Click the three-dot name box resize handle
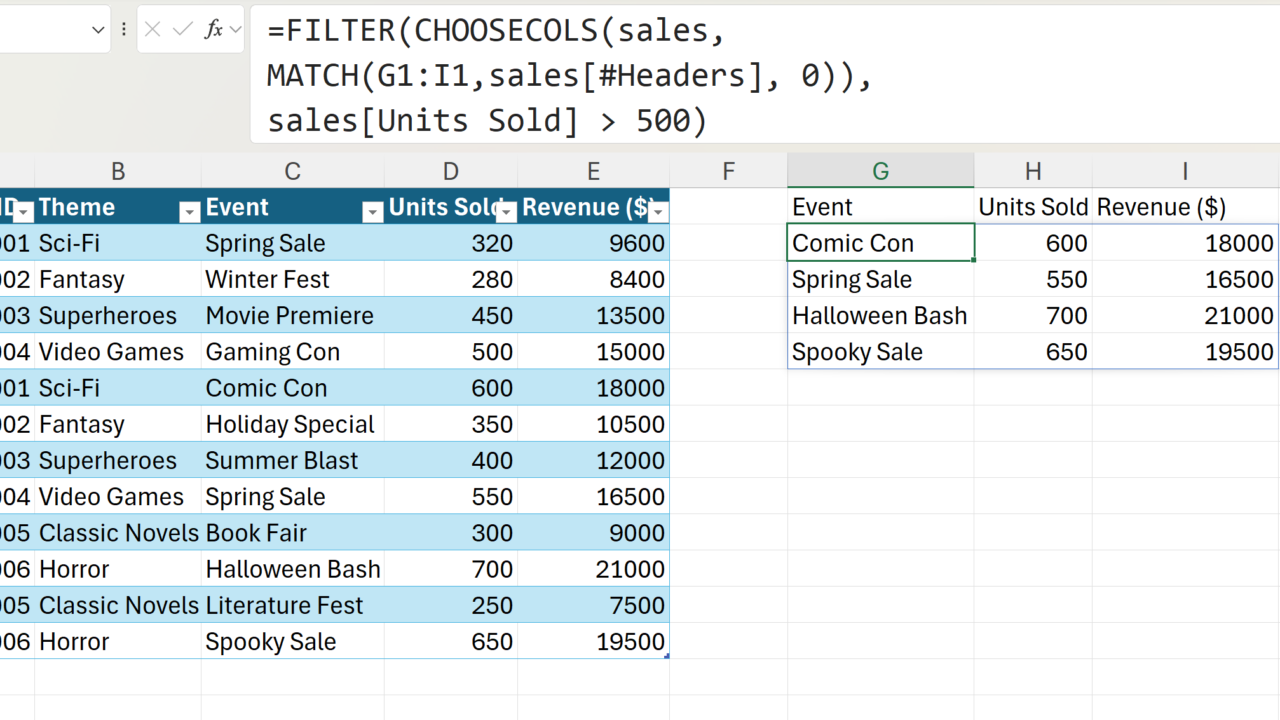This screenshot has height=720, width=1280. point(124,30)
